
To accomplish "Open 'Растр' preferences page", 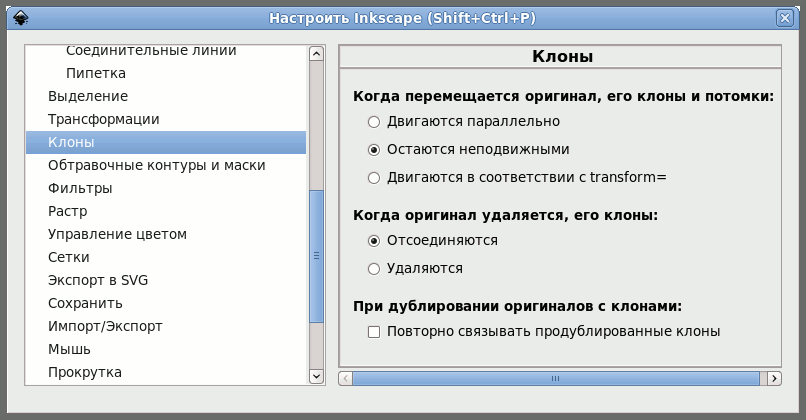I will [x=166, y=211].
